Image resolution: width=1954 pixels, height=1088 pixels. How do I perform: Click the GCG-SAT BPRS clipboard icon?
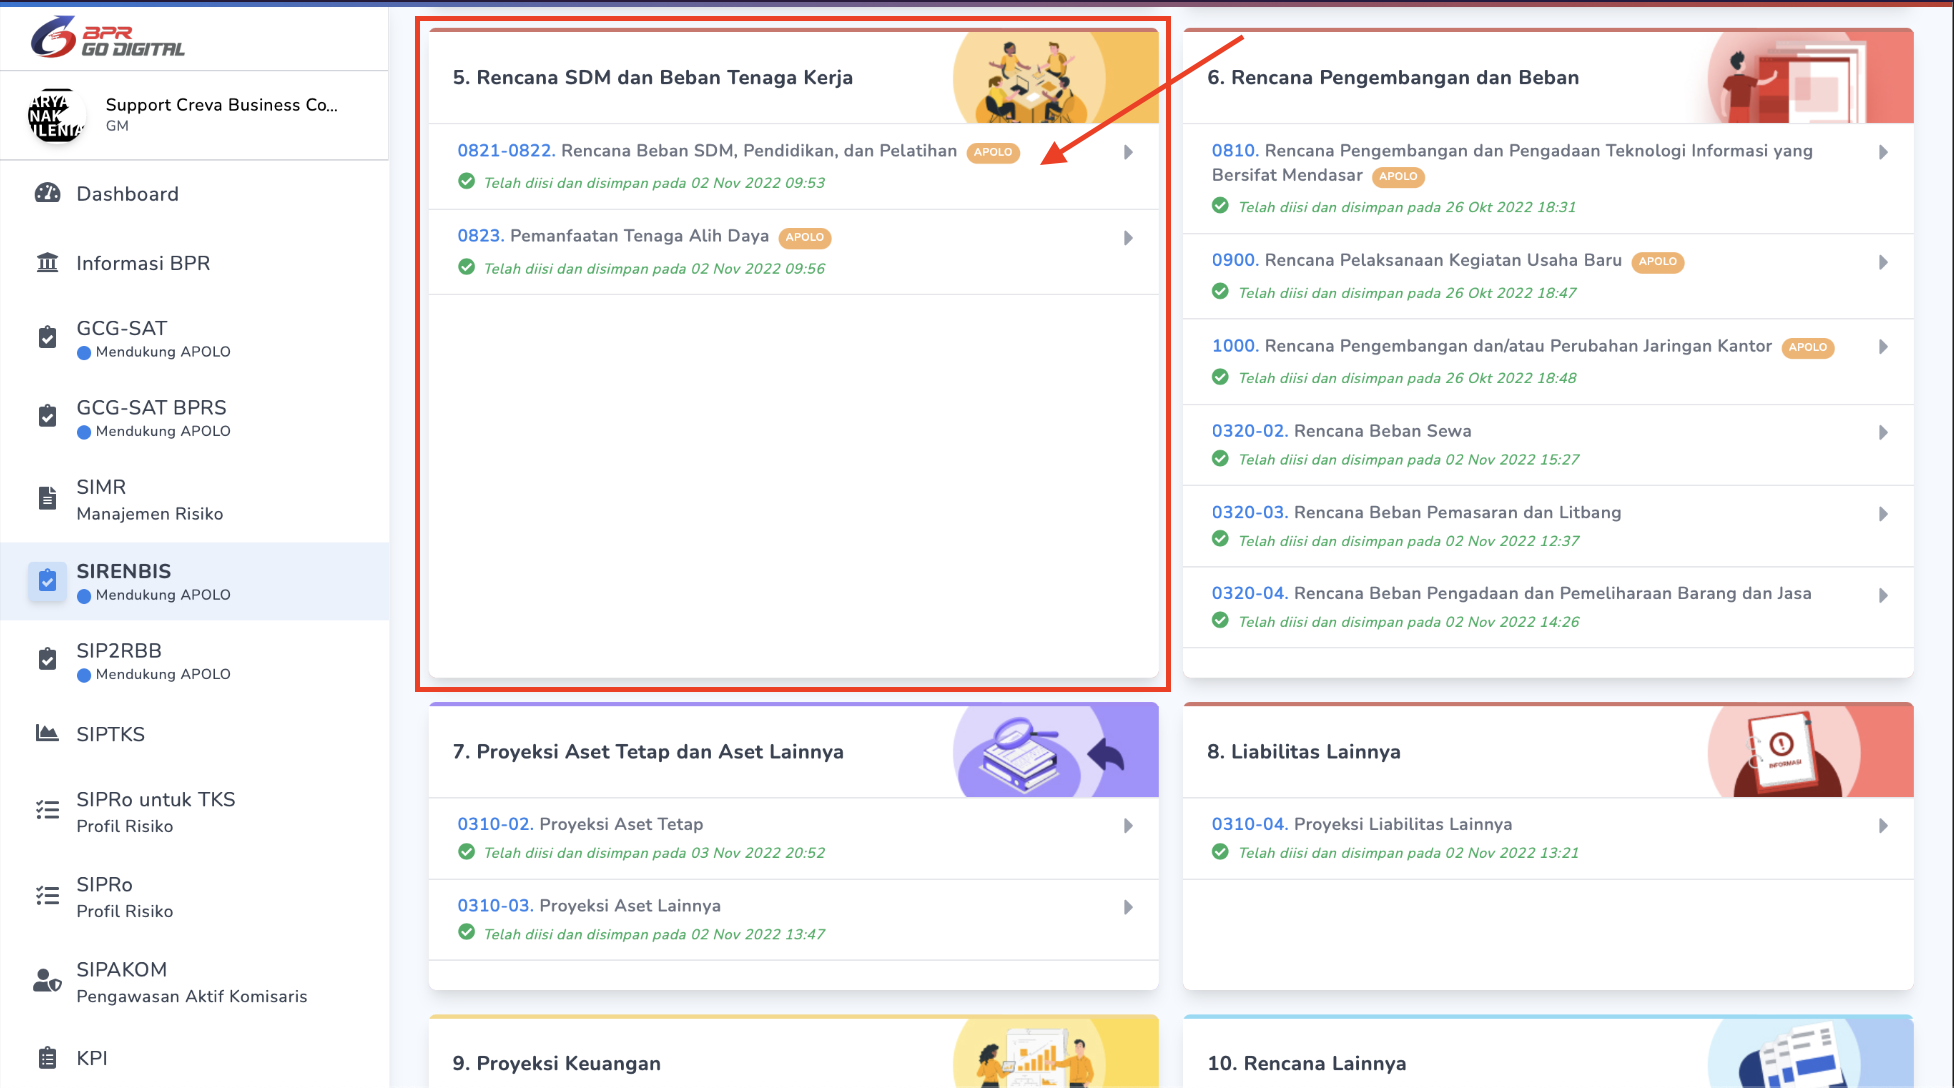47,416
